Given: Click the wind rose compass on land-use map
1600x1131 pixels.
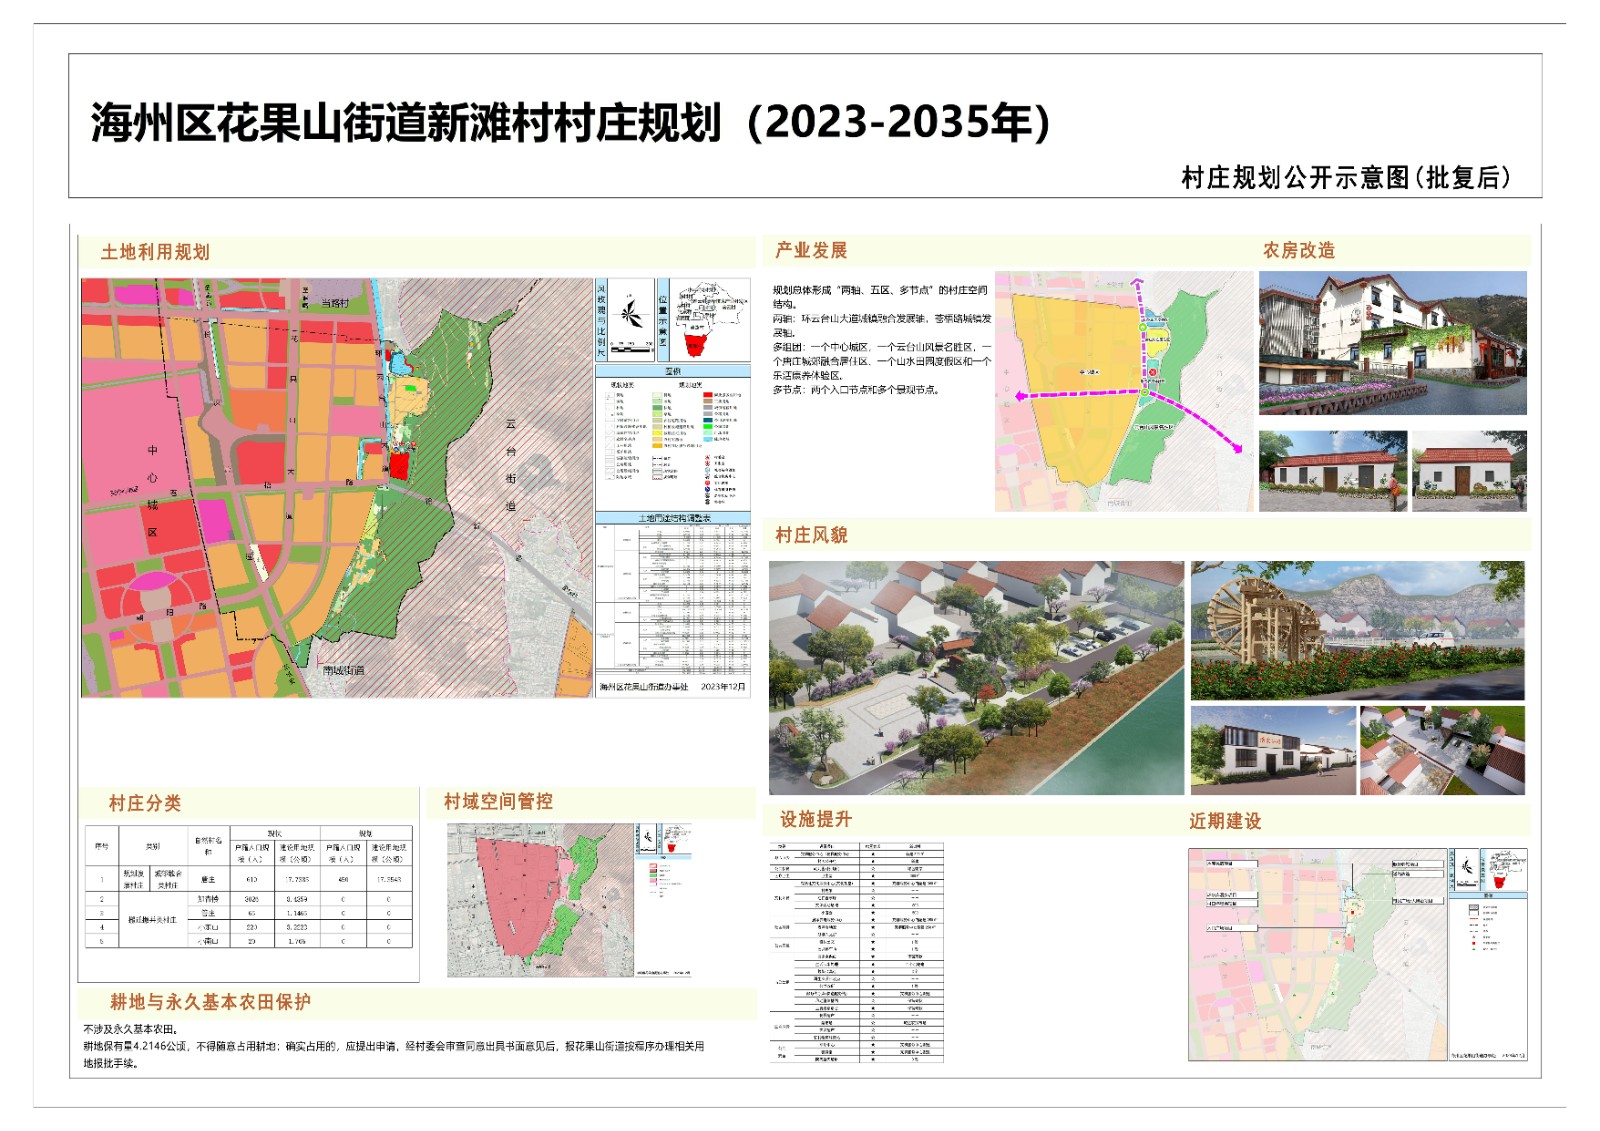Looking at the screenshot, I should click(631, 314).
